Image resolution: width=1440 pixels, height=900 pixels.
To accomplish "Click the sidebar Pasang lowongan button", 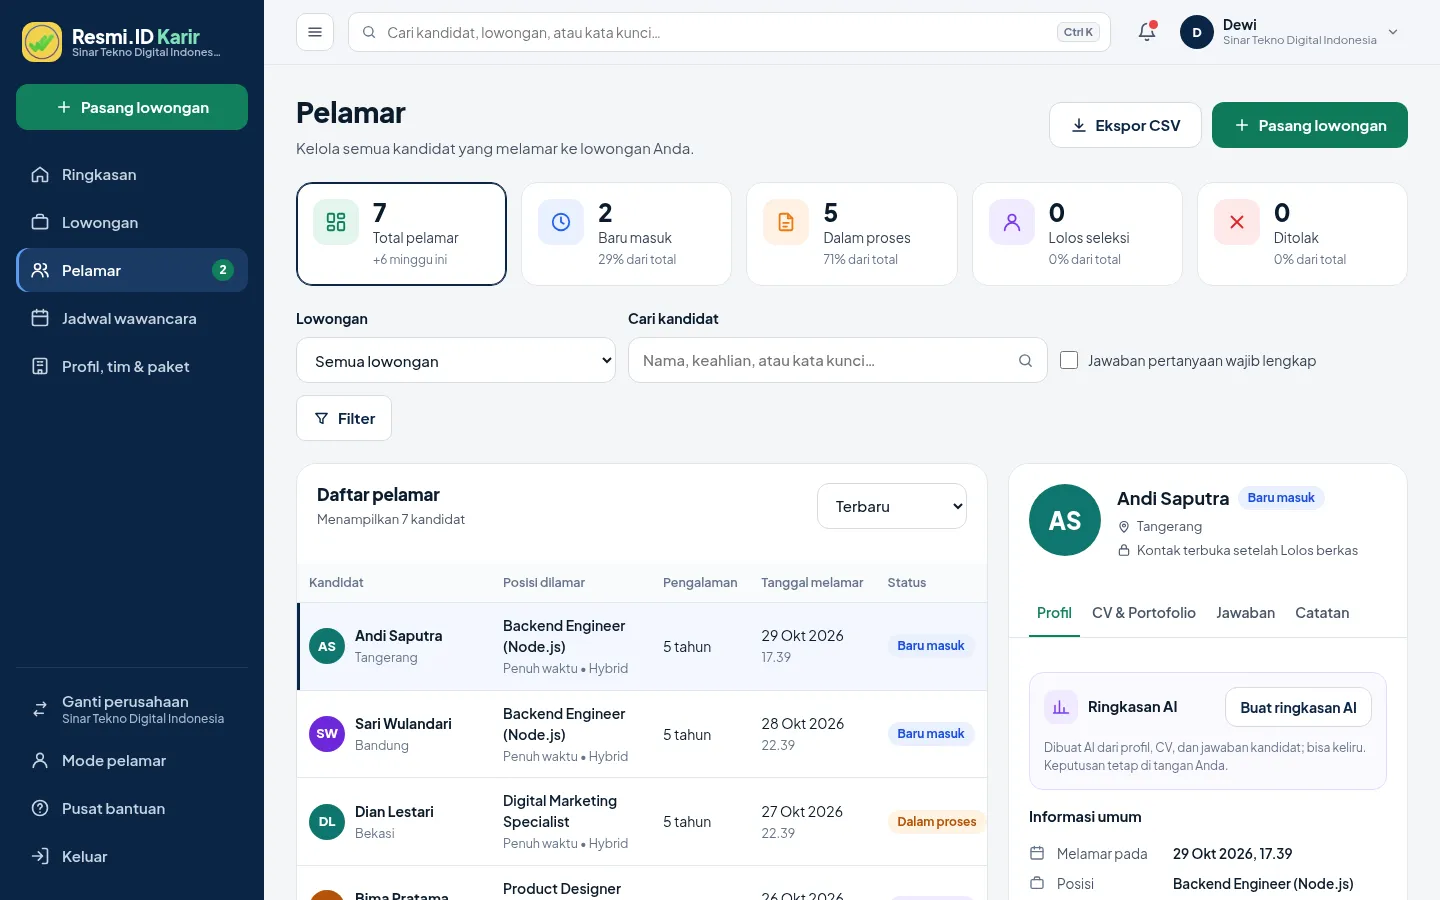I will click(x=132, y=107).
